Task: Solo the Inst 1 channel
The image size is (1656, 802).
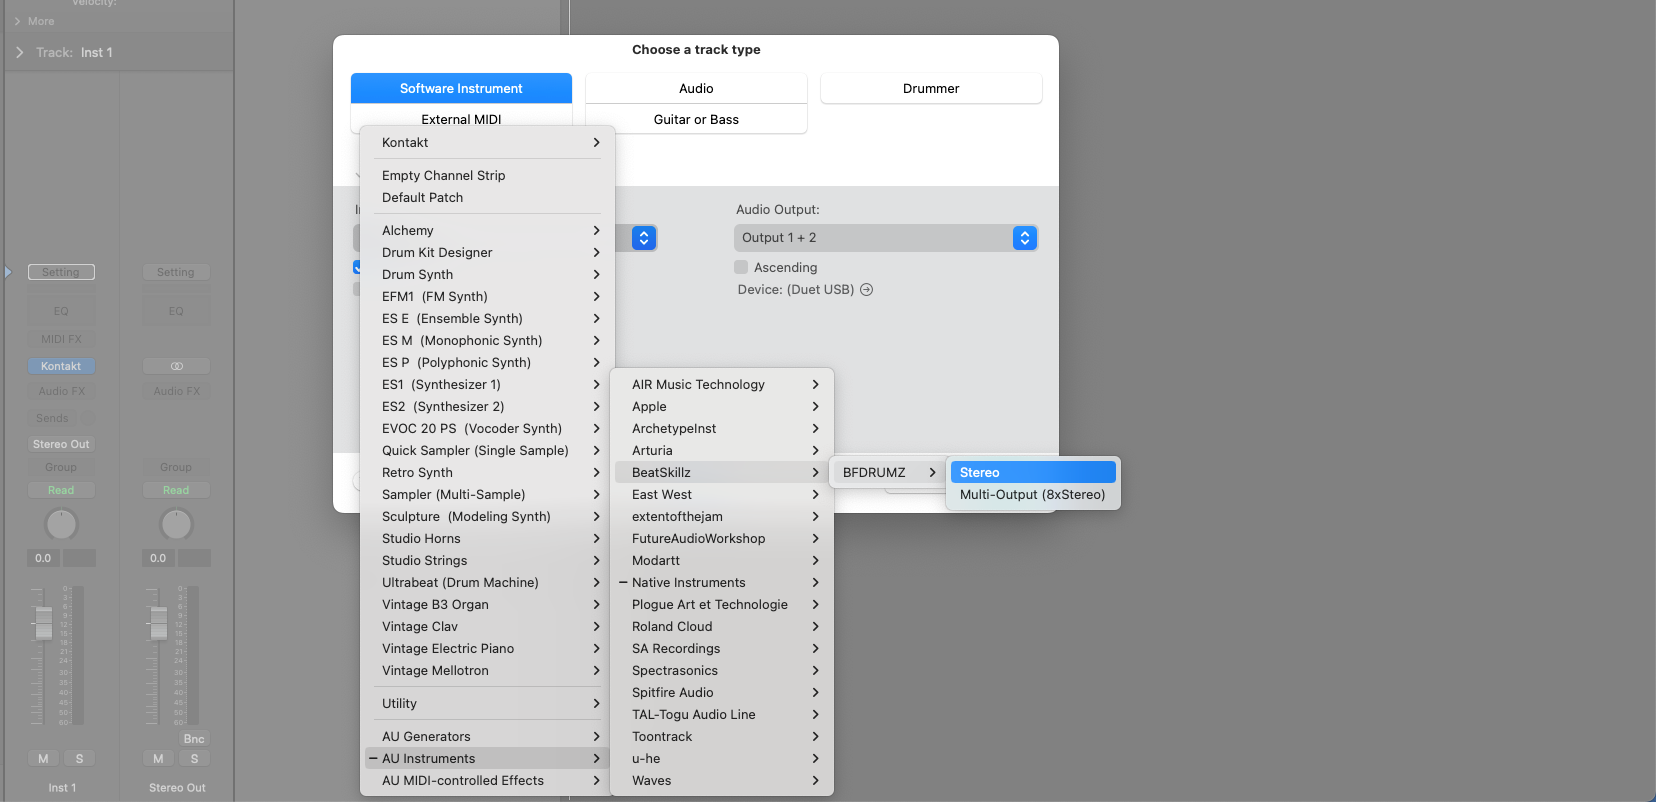Action: point(80,759)
